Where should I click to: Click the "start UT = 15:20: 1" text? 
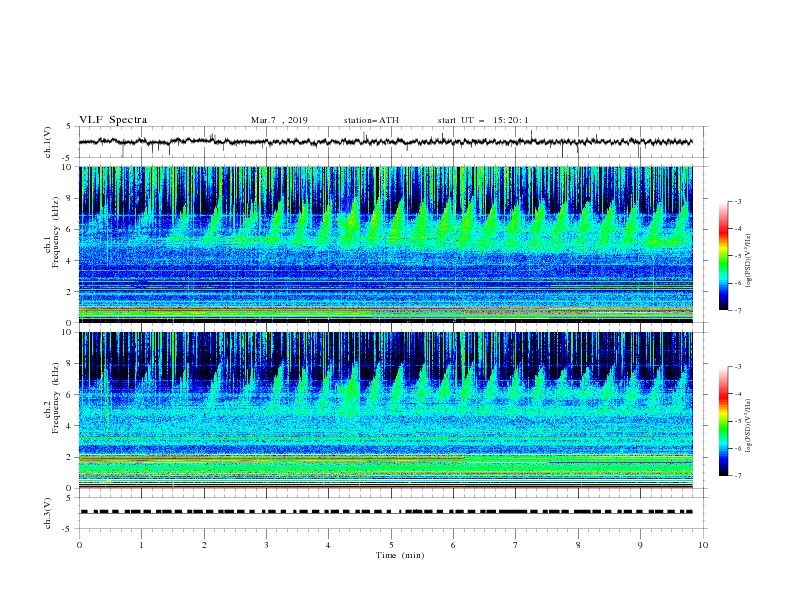point(483,120)
